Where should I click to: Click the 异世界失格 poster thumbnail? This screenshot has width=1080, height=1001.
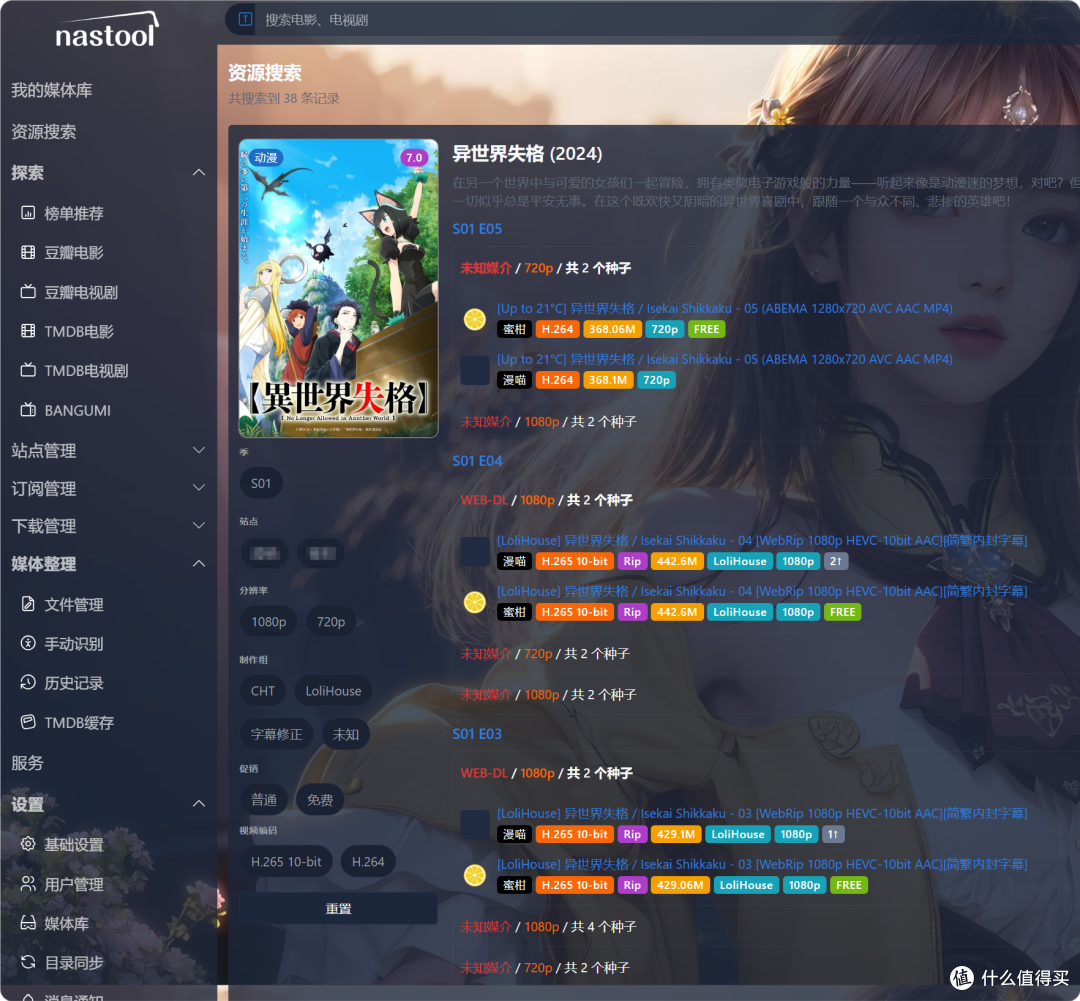[x=338, y=288]
